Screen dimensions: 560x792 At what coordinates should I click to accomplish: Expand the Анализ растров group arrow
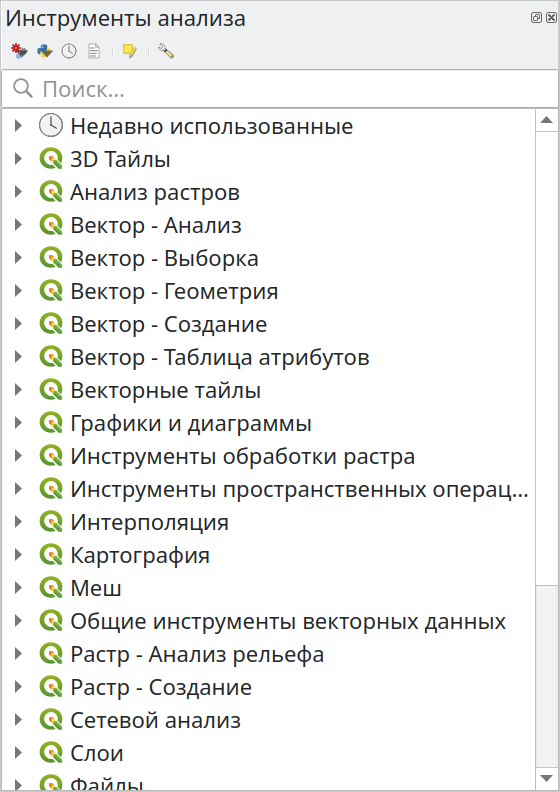(18, 192)
